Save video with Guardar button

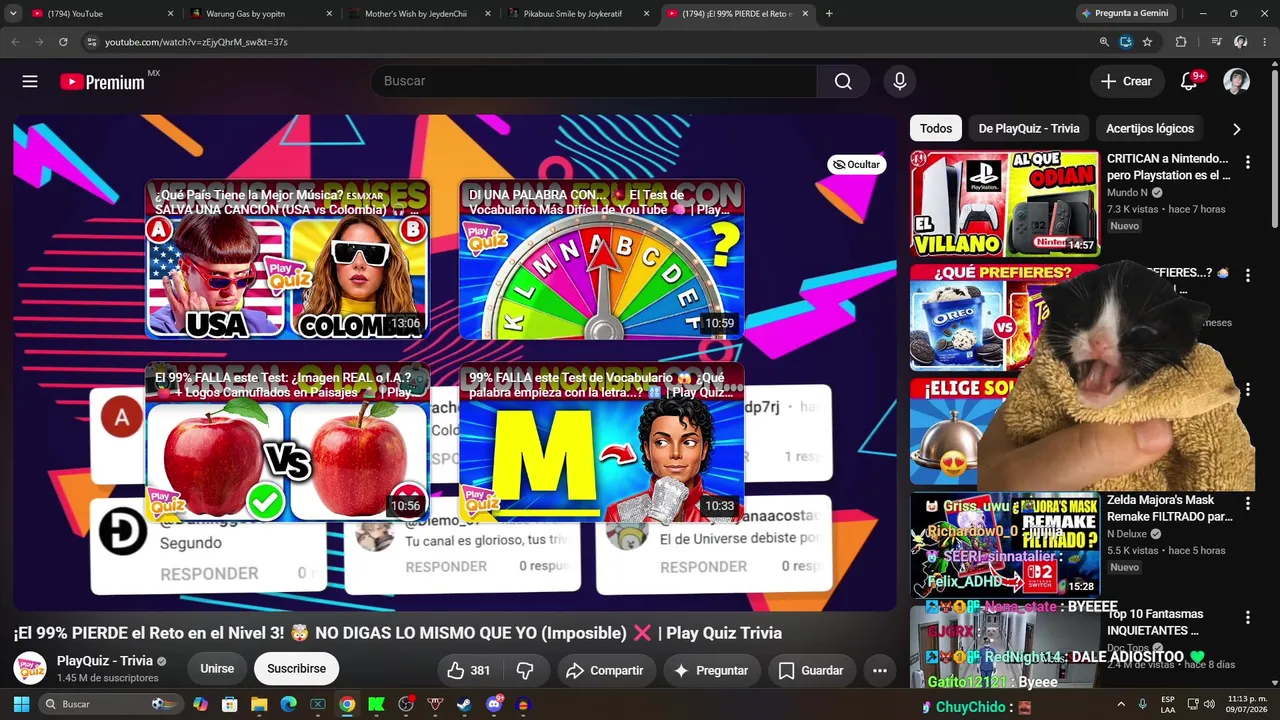pos(811,670)
